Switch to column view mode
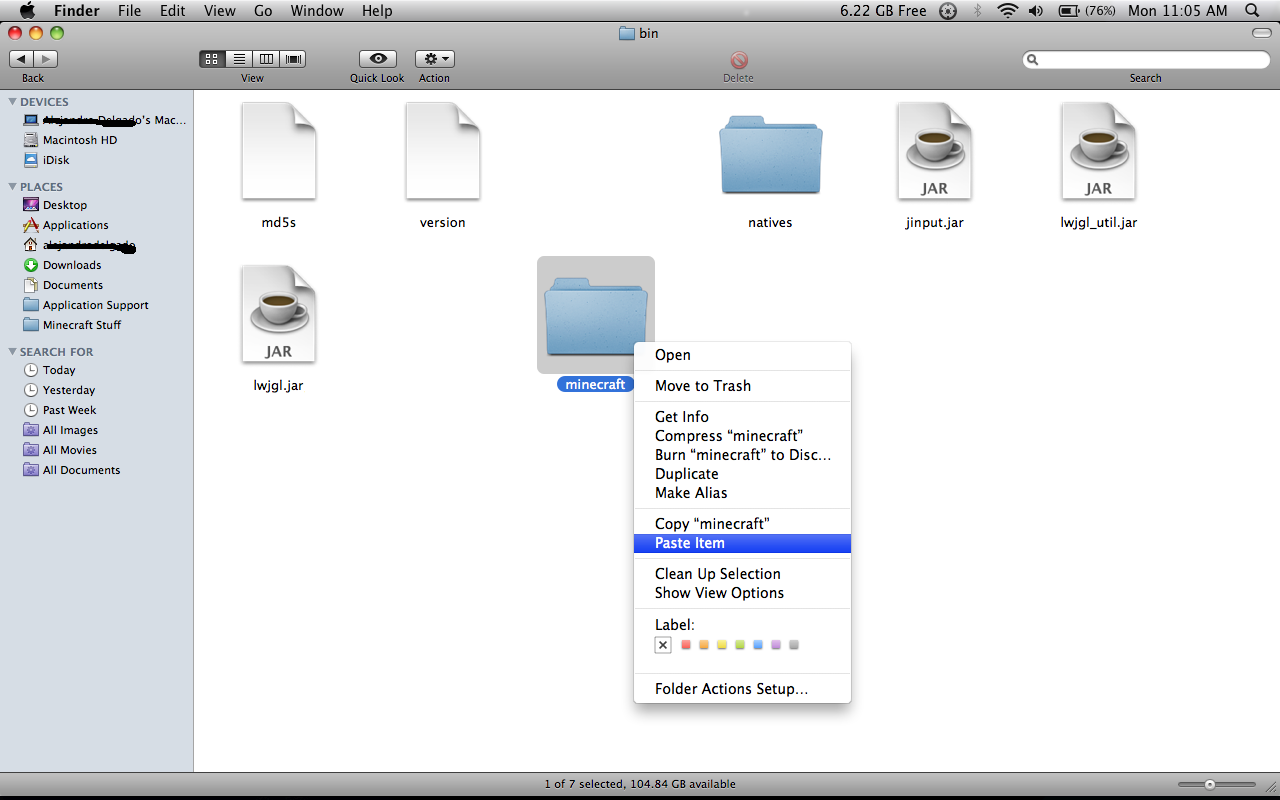 point(266,59)
